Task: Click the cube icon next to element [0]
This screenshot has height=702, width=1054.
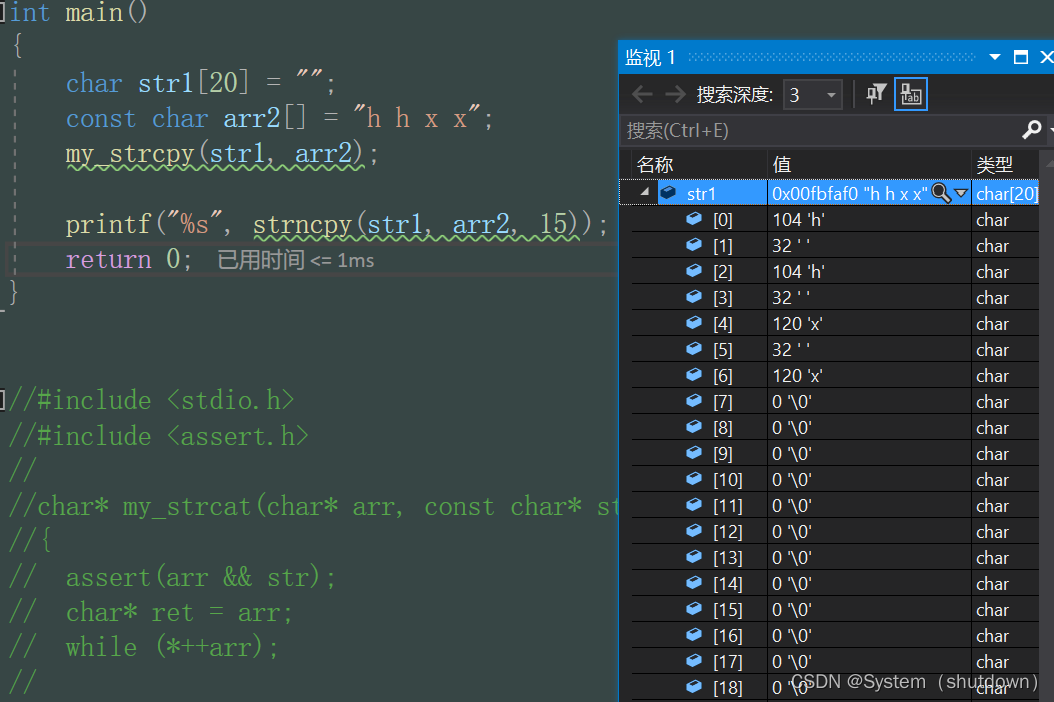Action: coord(694,219)
